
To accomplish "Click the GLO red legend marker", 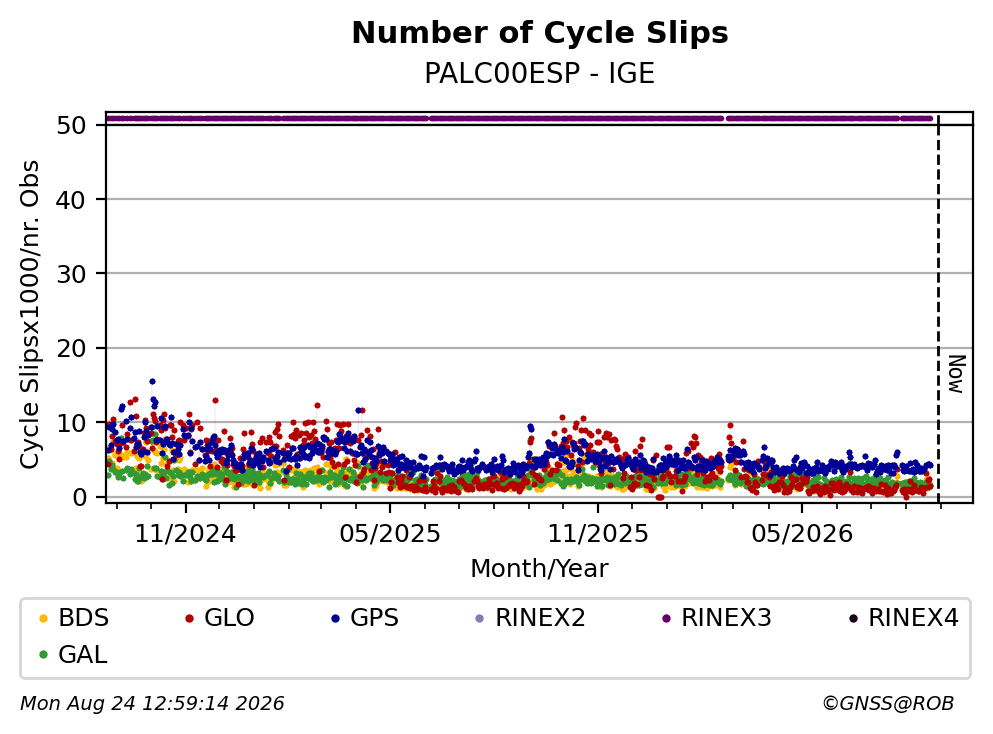I will coord(189,618).
